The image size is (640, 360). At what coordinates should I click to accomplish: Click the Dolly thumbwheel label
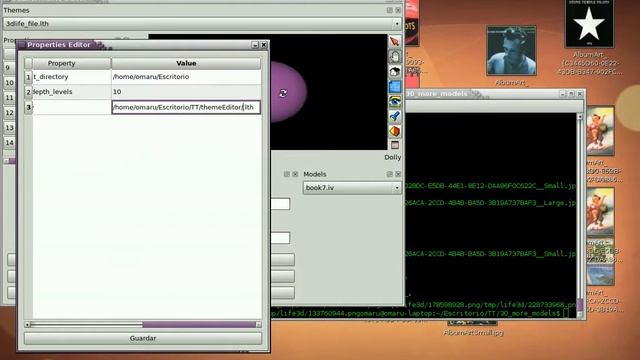pyautogui.click(x=392, y=157)
